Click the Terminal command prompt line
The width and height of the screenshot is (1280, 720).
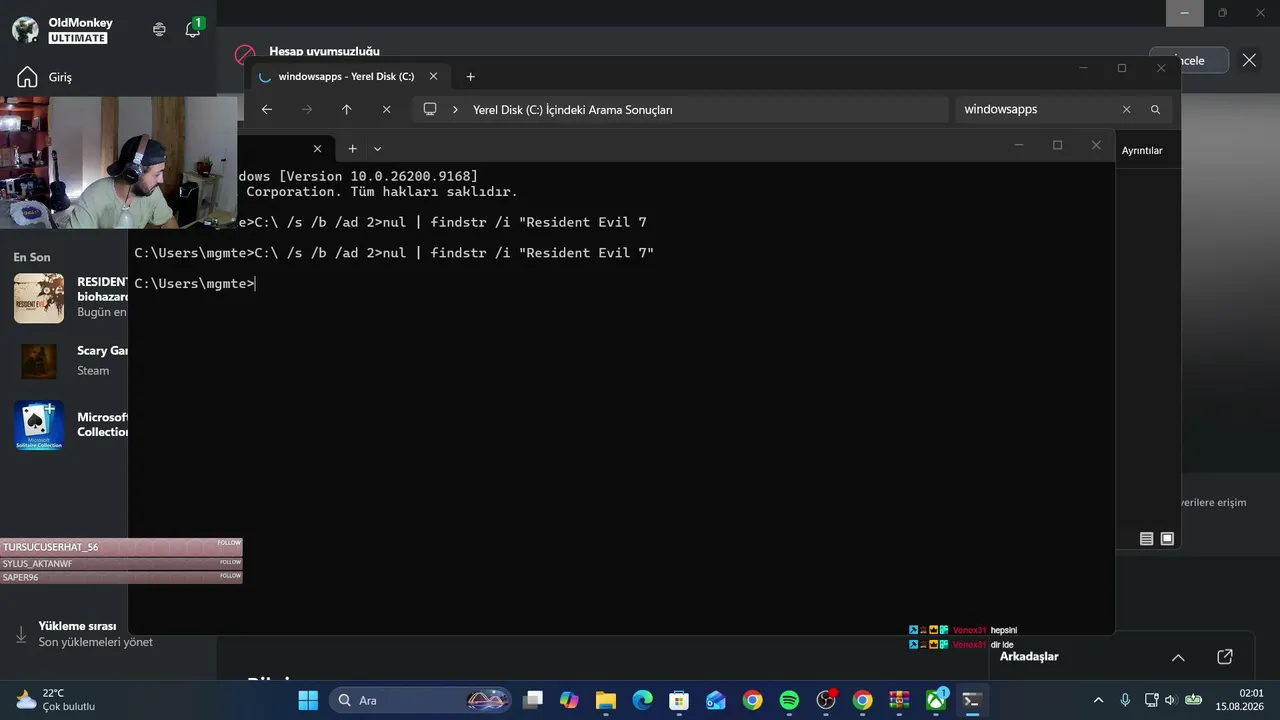(x=195, y=283)
